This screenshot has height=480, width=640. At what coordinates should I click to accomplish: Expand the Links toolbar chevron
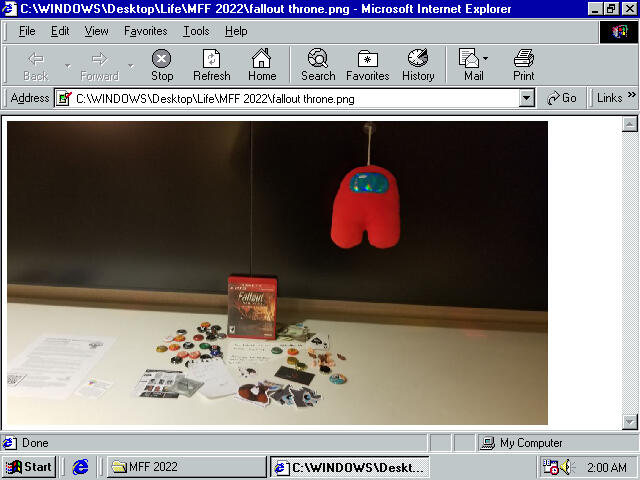pyautogui.click(x=631, y=98)
